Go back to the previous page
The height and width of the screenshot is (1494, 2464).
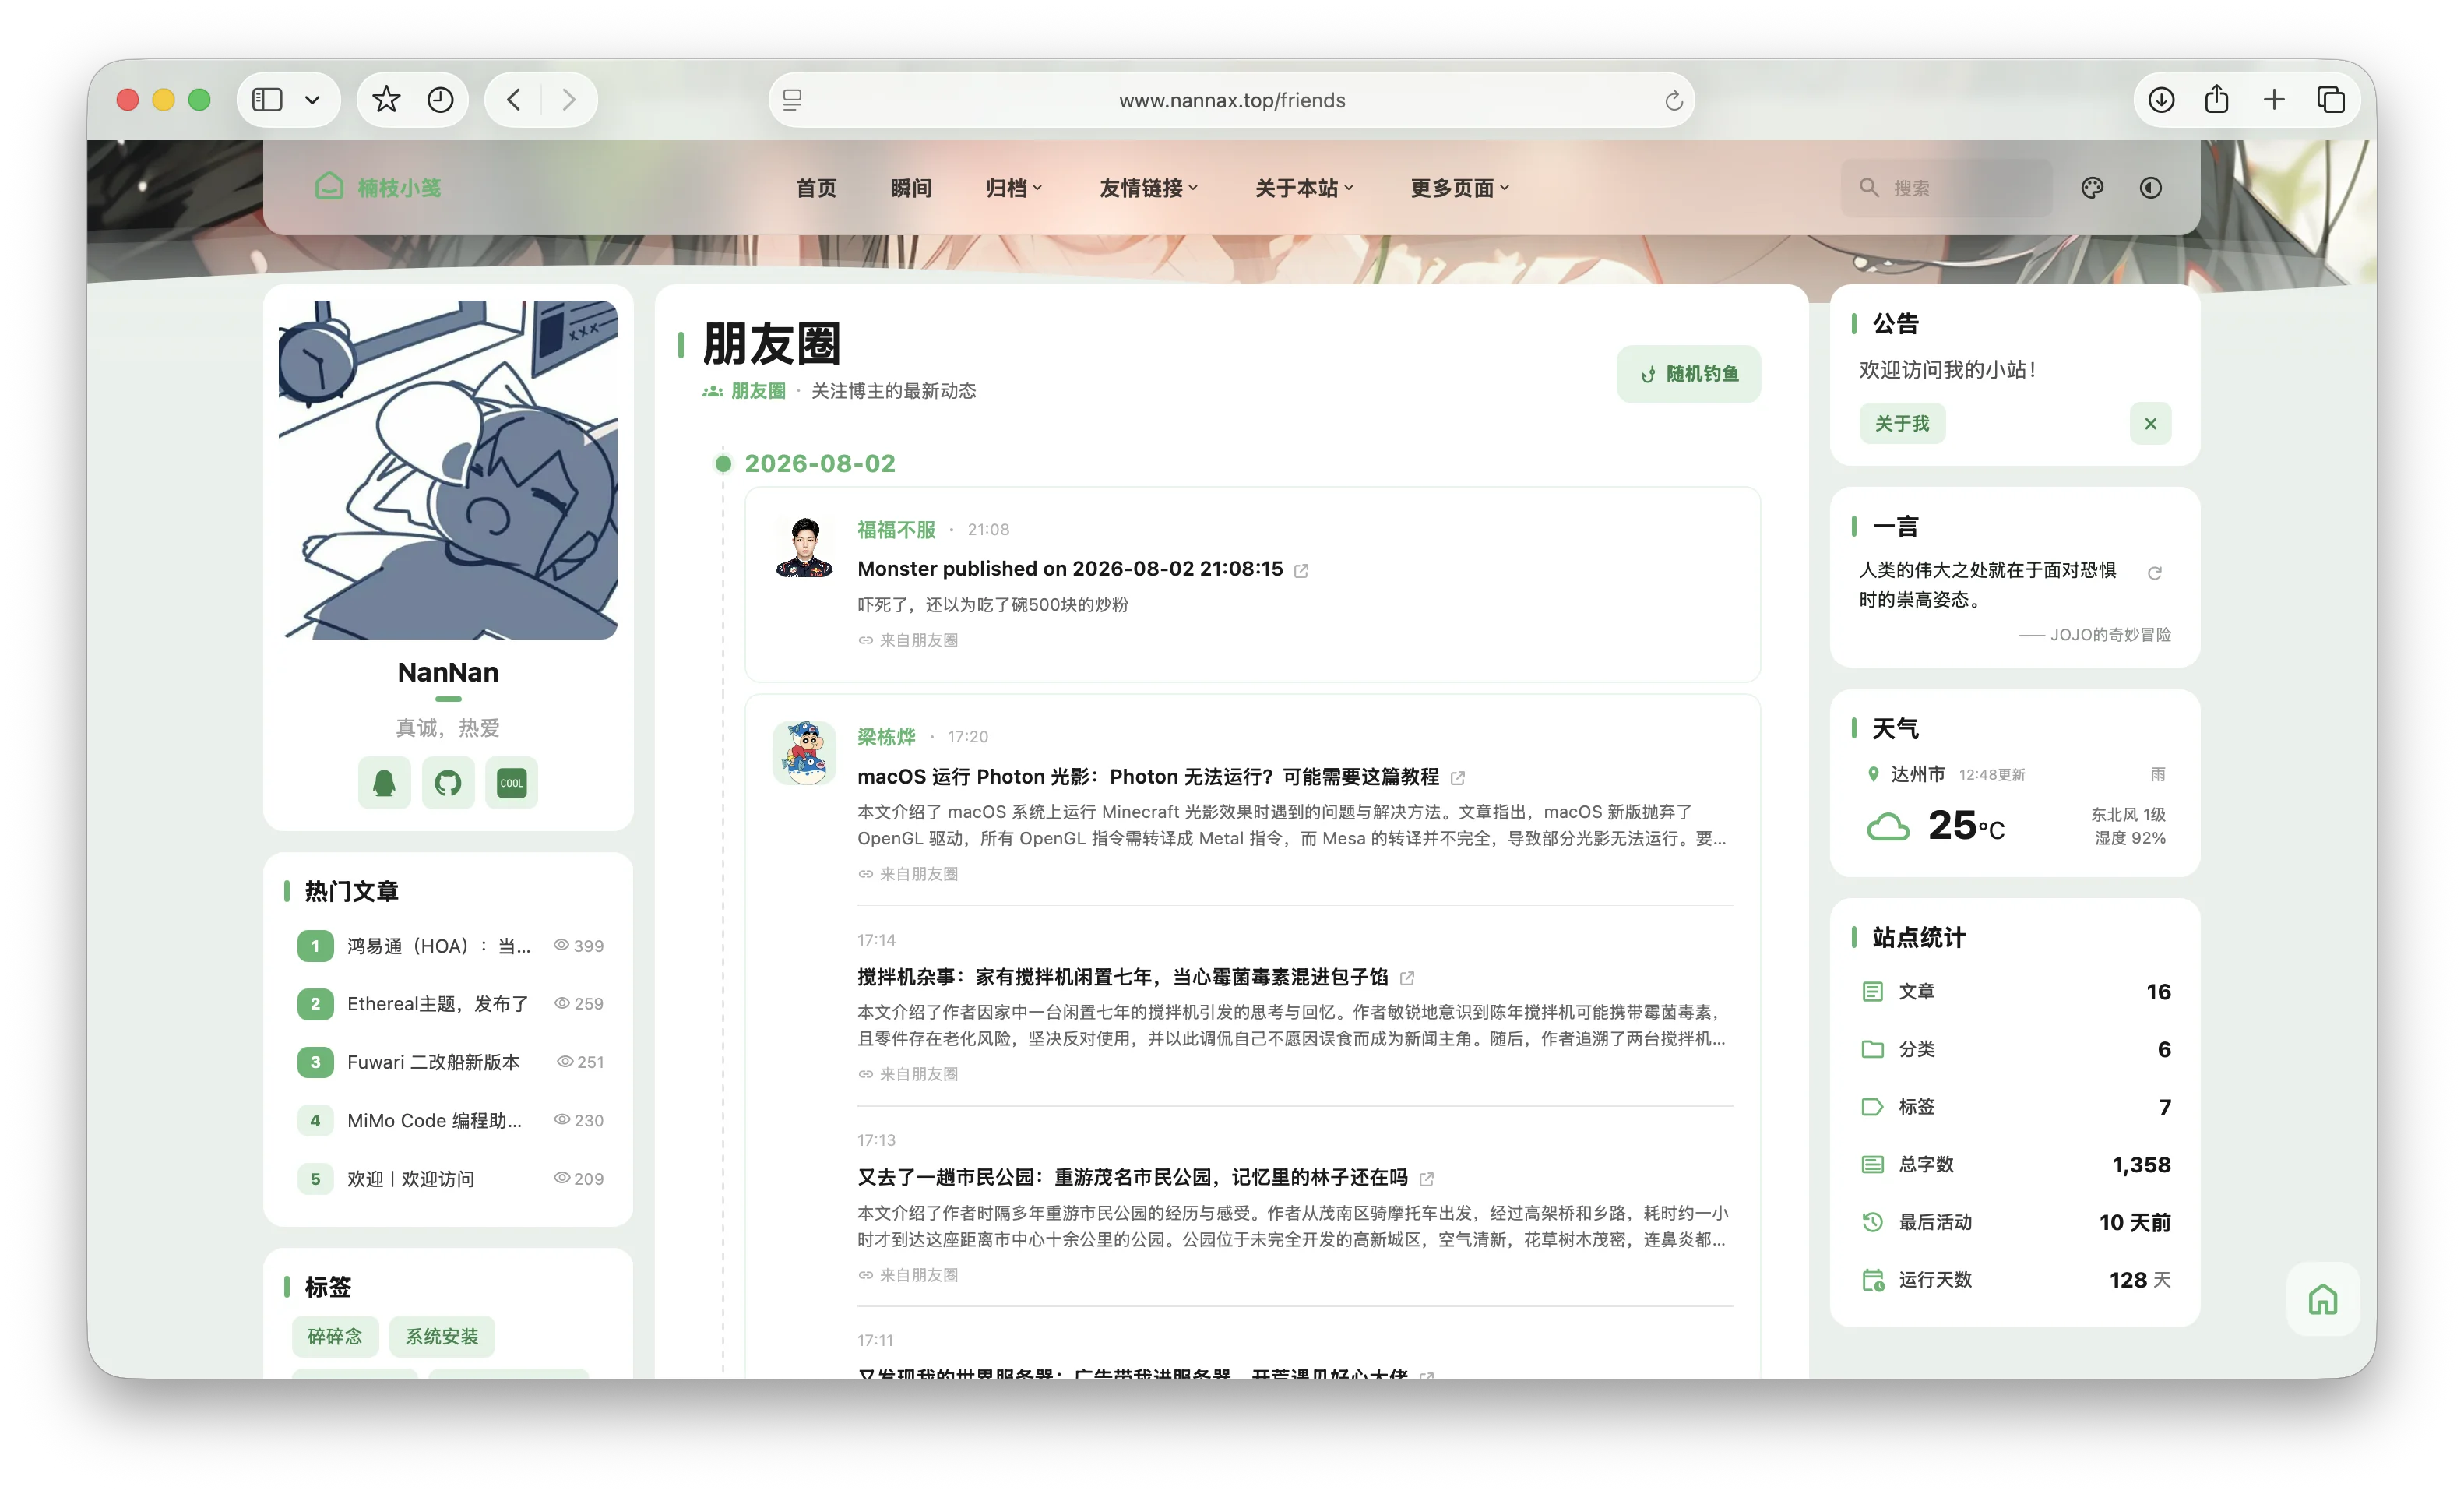coord(514,100)
